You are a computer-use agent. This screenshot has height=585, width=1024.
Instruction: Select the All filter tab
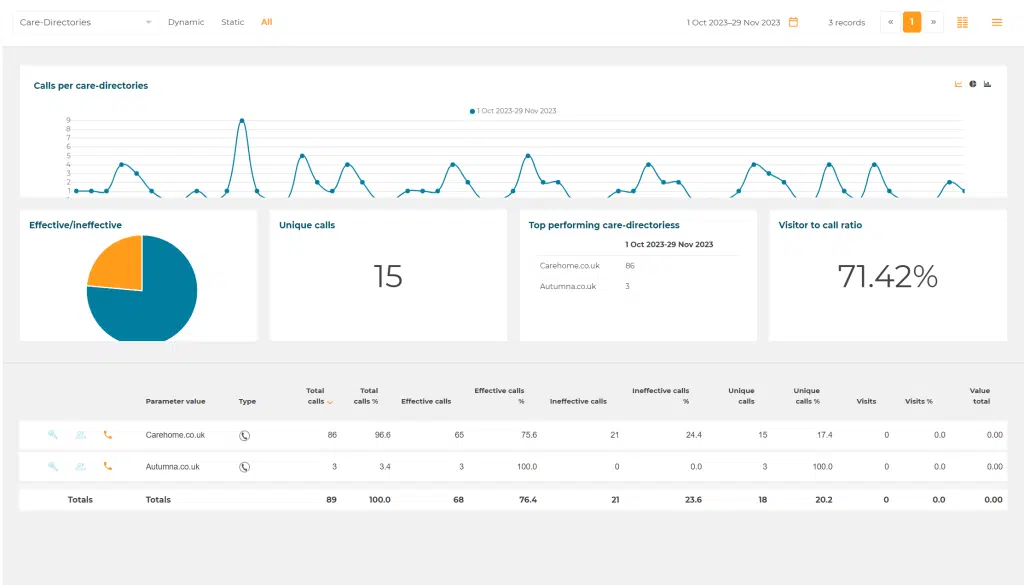(266, 22)
